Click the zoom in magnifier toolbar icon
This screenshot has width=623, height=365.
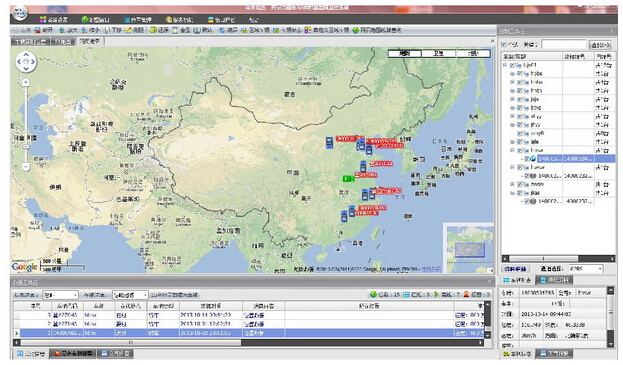pyautogui.click(x=62, y=30)
